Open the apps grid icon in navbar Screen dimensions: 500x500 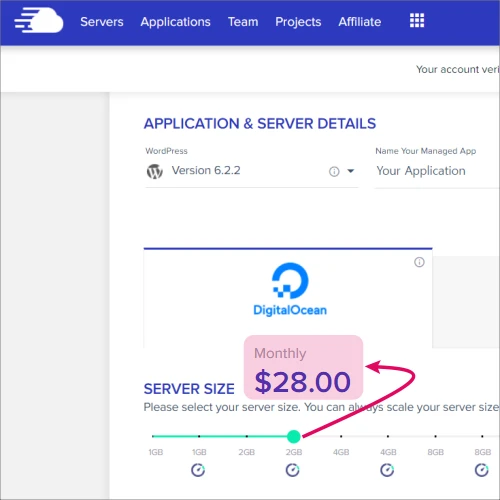[417, 21]
